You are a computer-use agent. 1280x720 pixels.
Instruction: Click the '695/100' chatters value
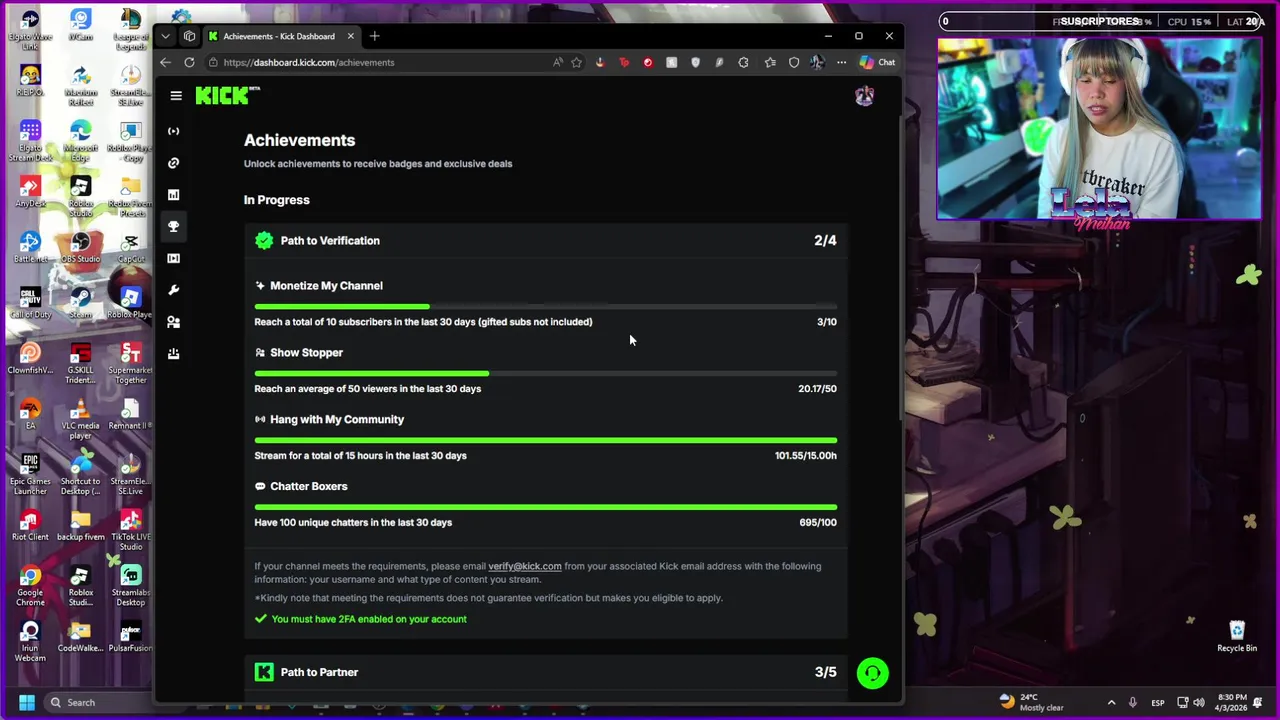point(818,522)
